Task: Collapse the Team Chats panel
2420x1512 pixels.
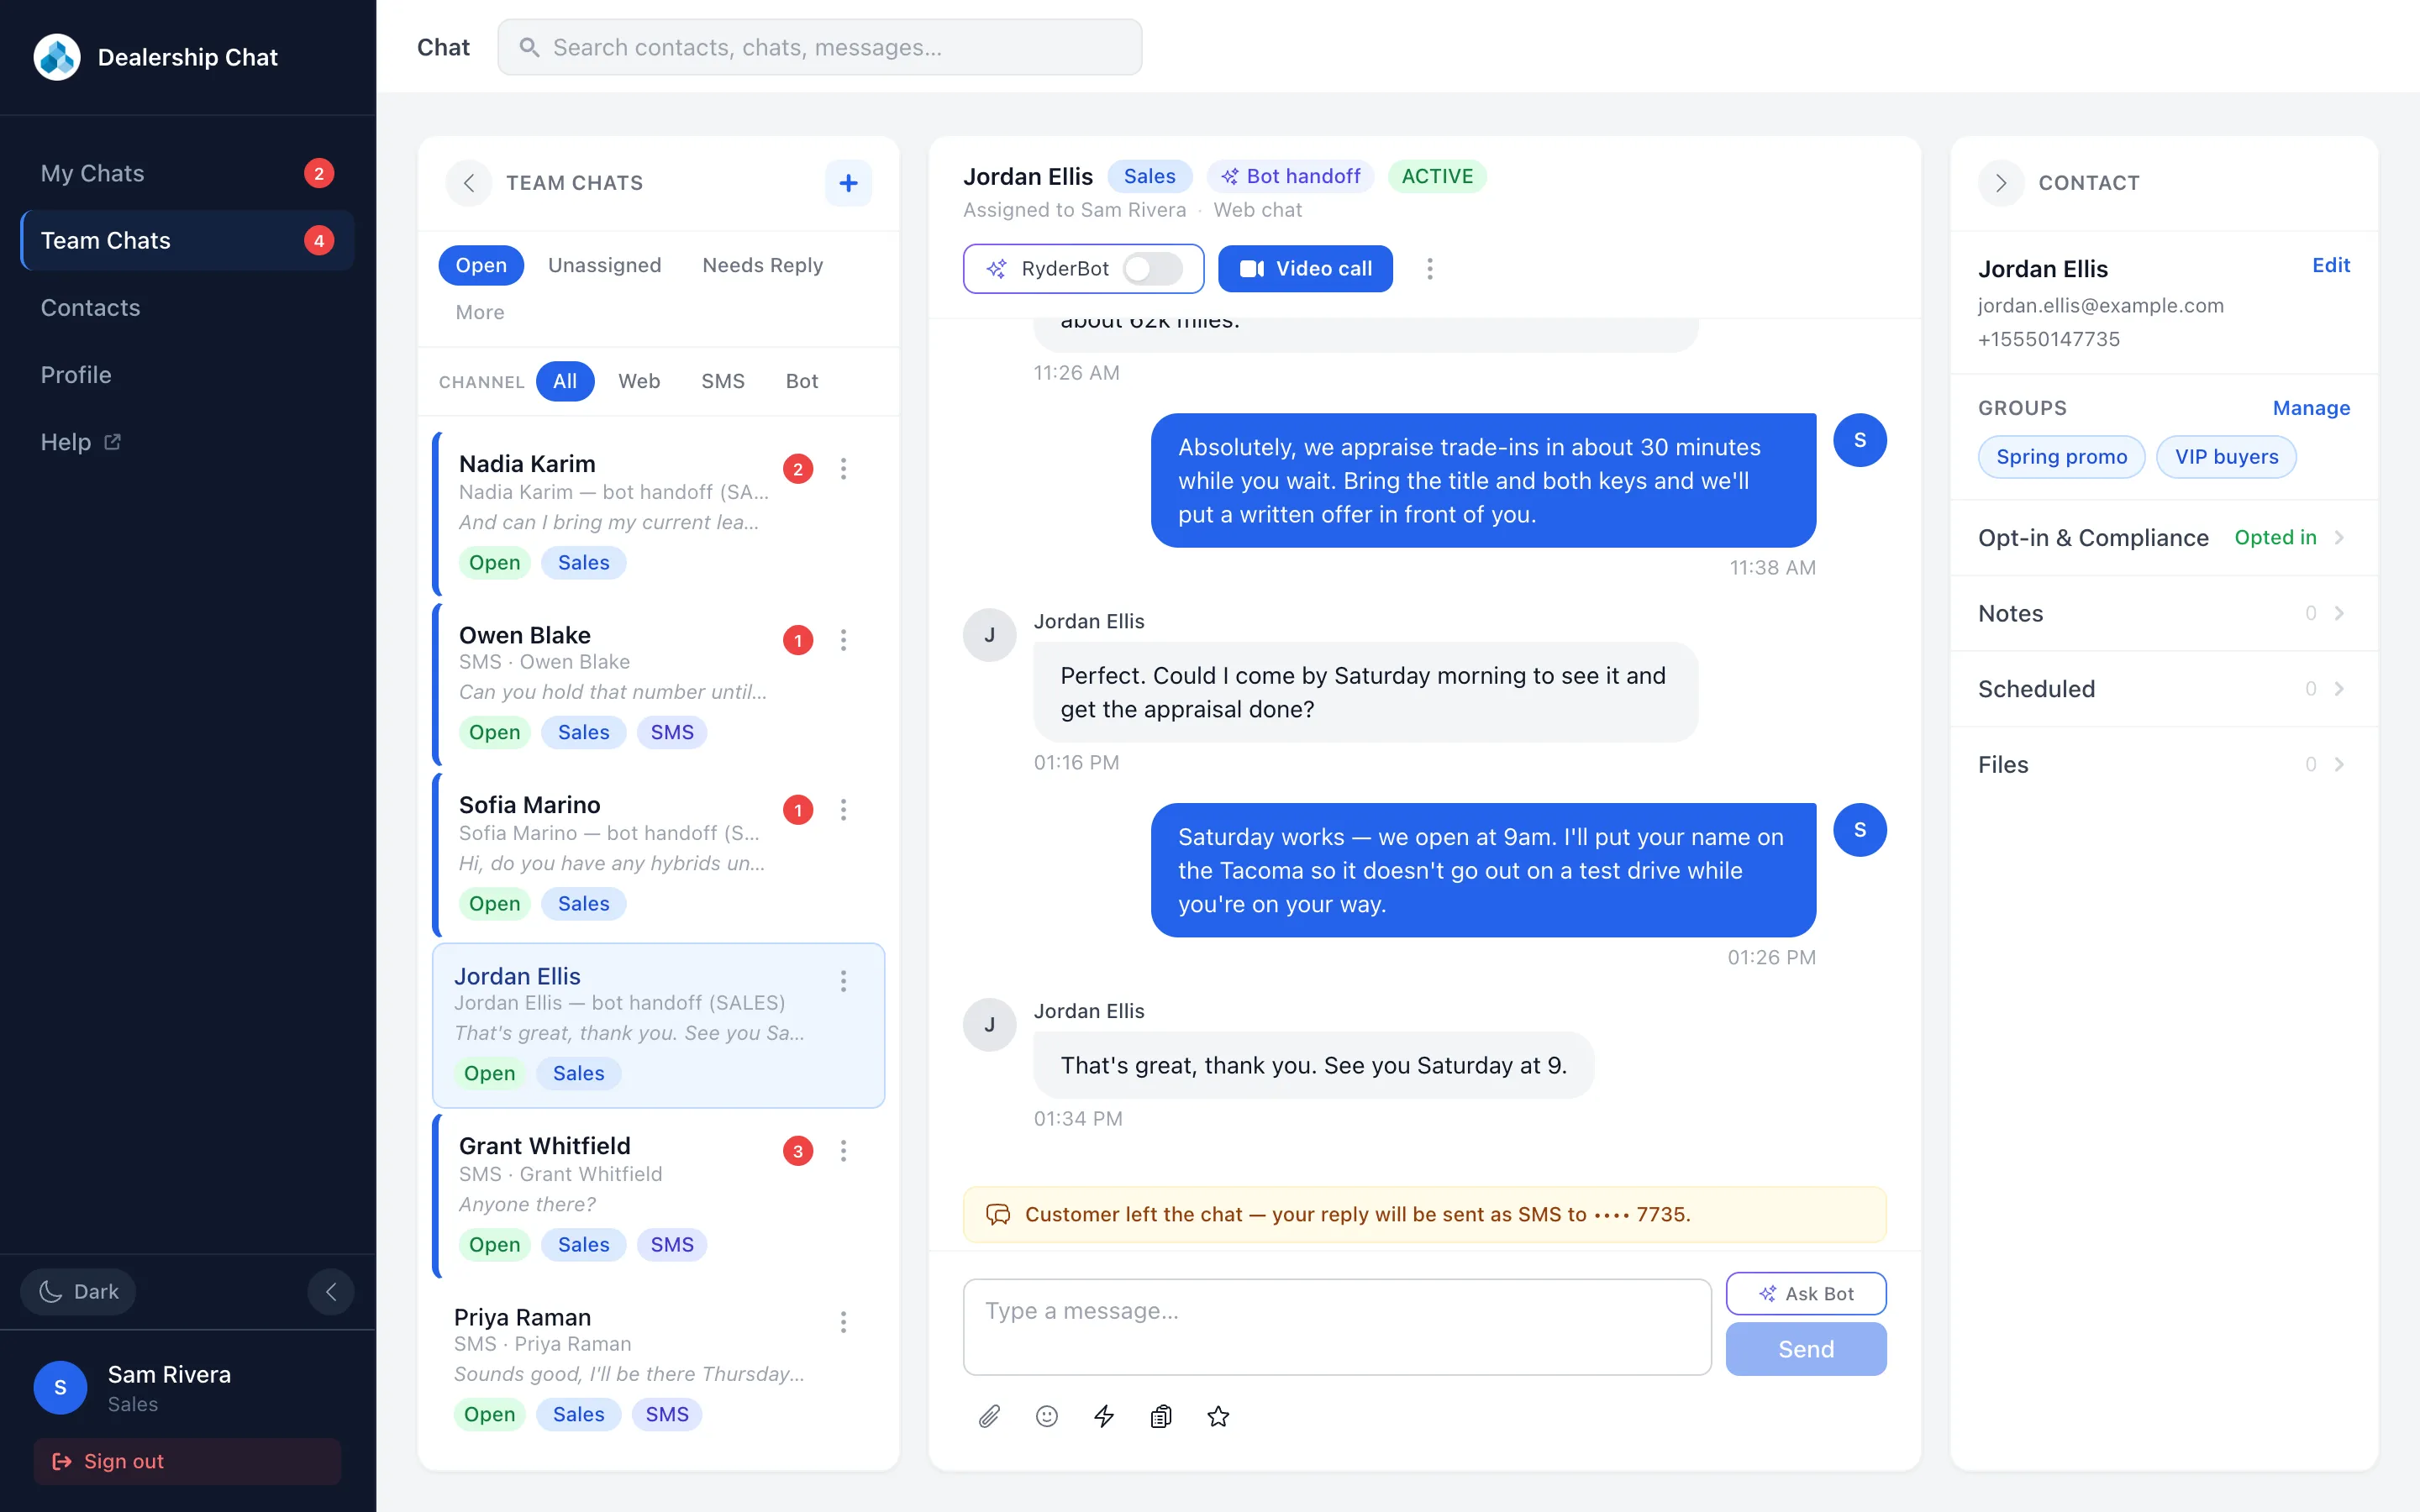Action: point(468,183)
